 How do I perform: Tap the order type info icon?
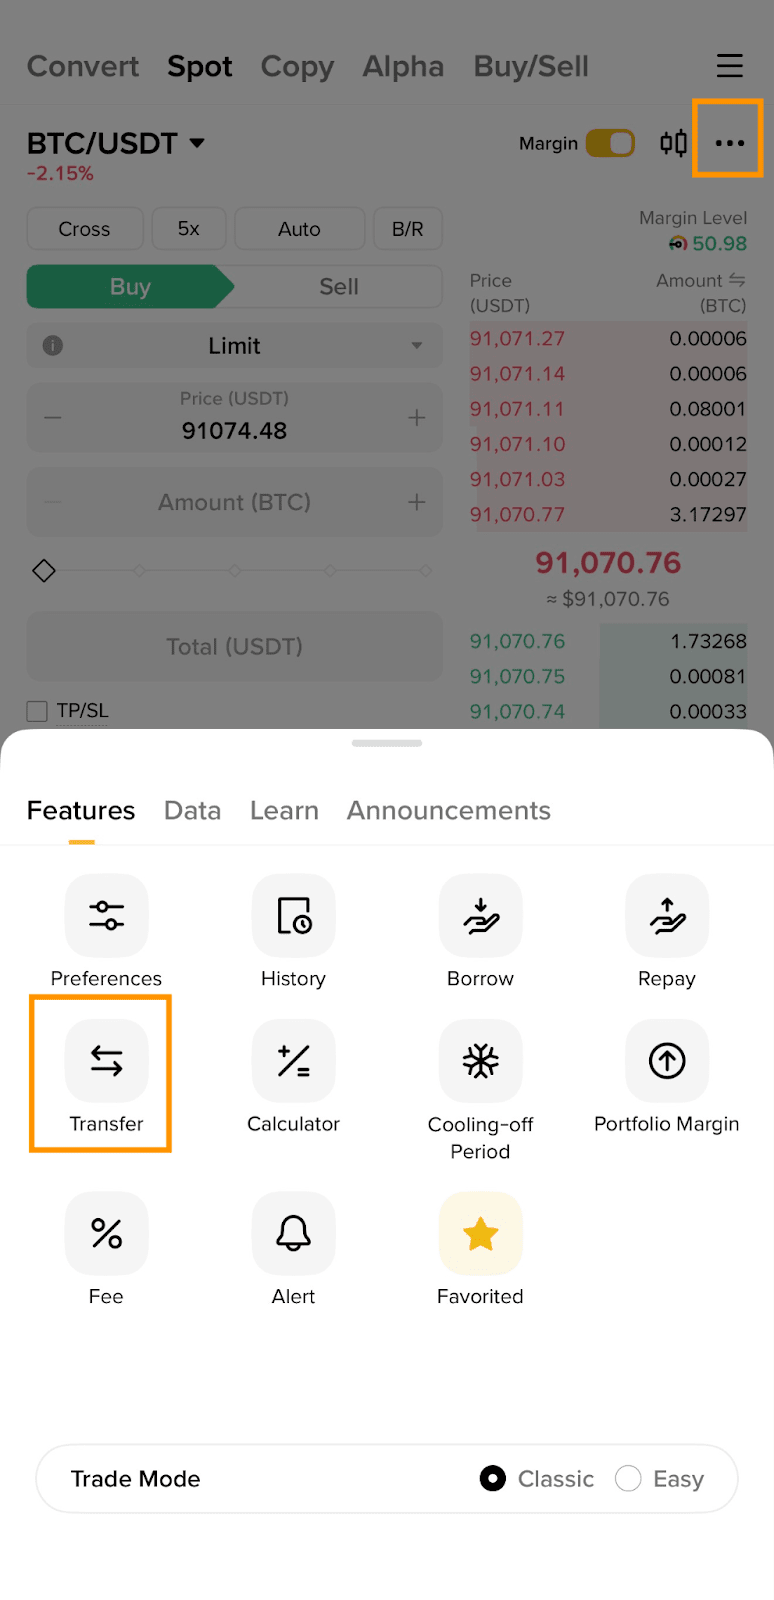pos(53,346)
